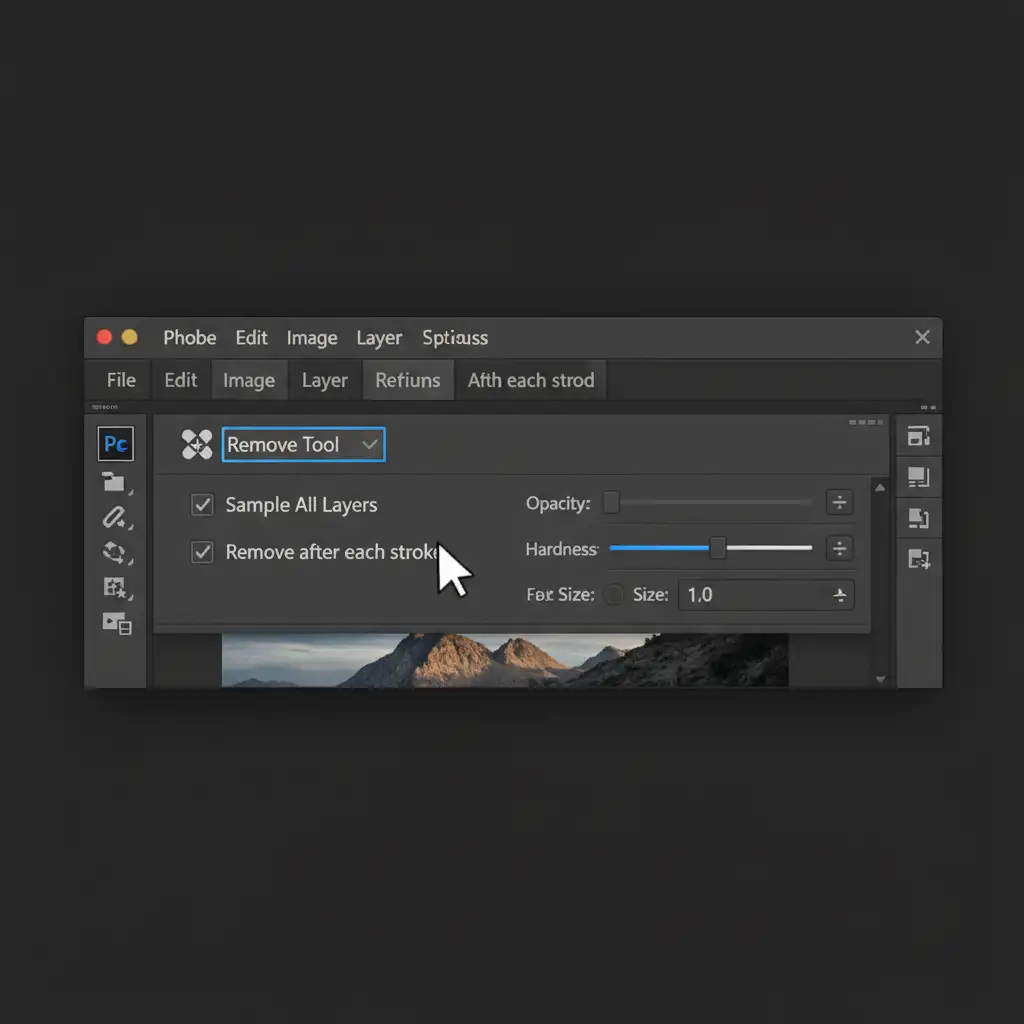1024x1024 pixels.
Task: Click the Remove Tool bandage icon
Action: 197,445
